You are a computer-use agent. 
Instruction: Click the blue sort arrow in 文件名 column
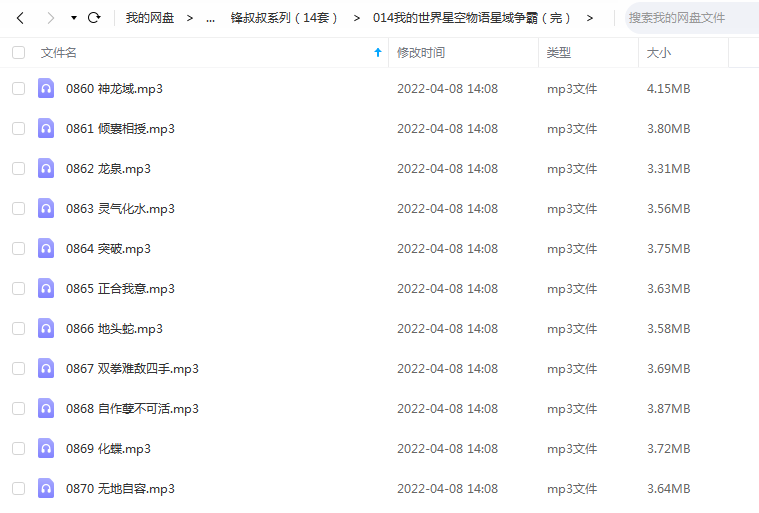point(378,52)
